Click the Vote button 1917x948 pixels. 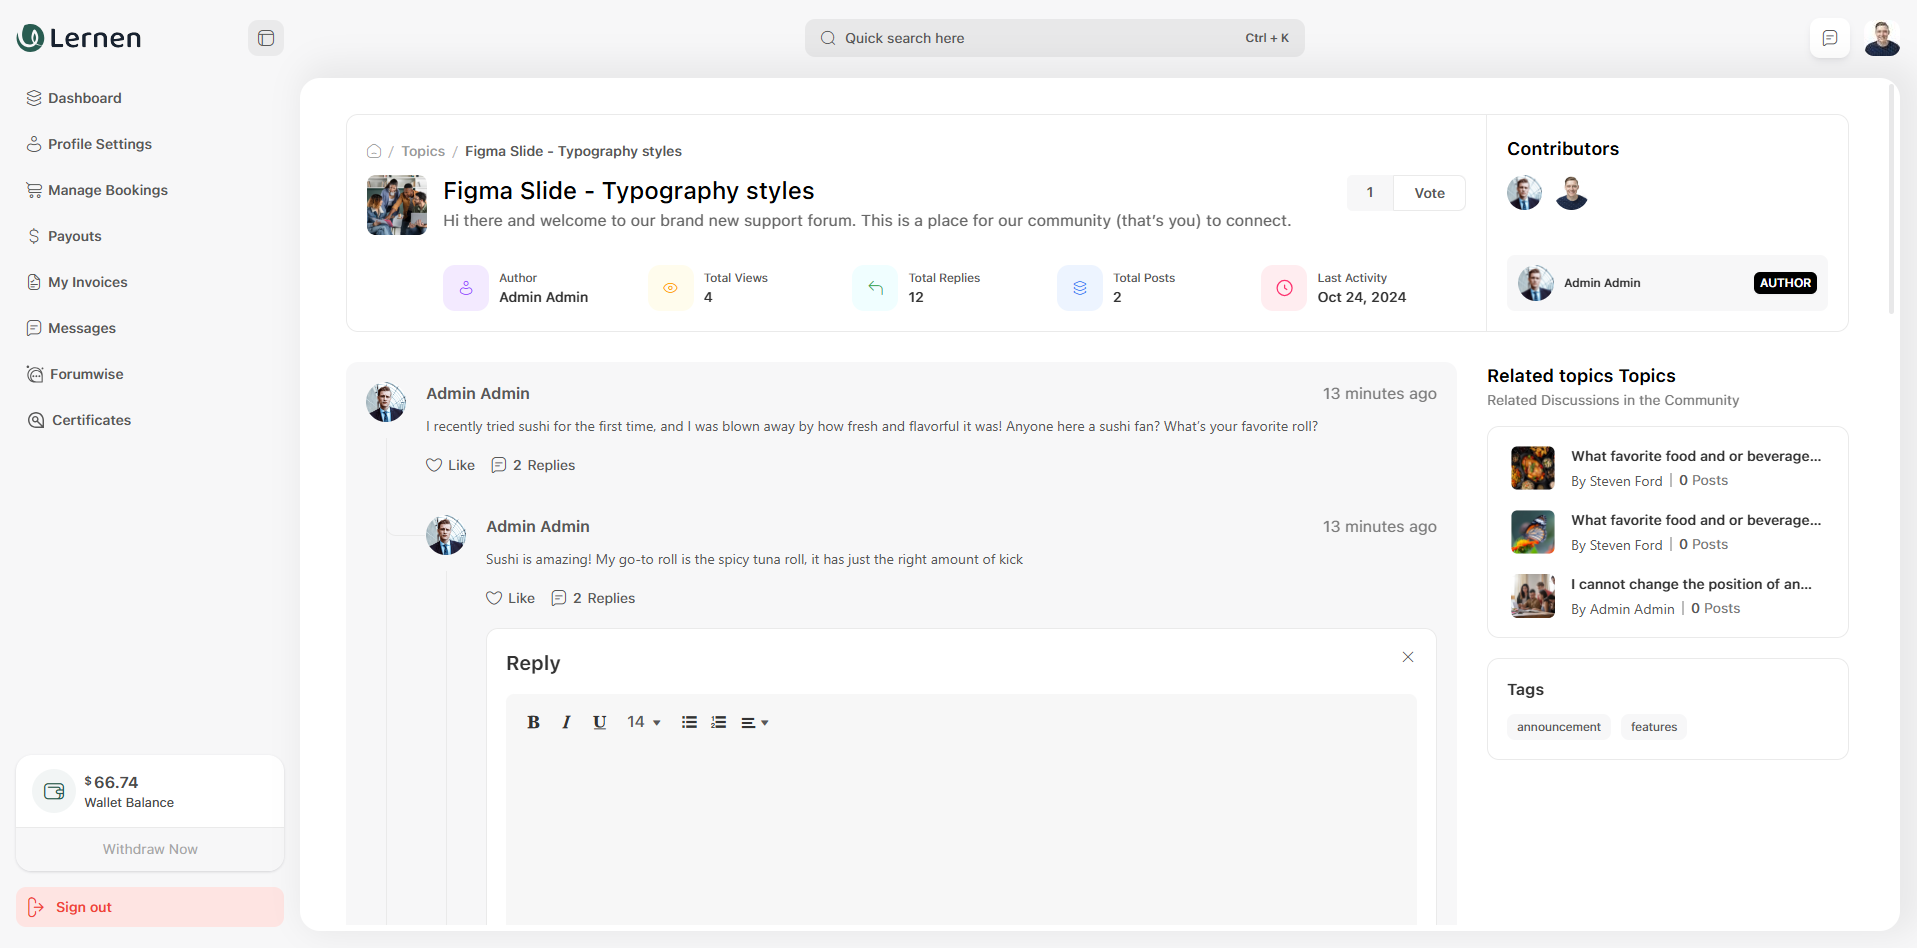pyautogui.click(x=1429, y=193)
